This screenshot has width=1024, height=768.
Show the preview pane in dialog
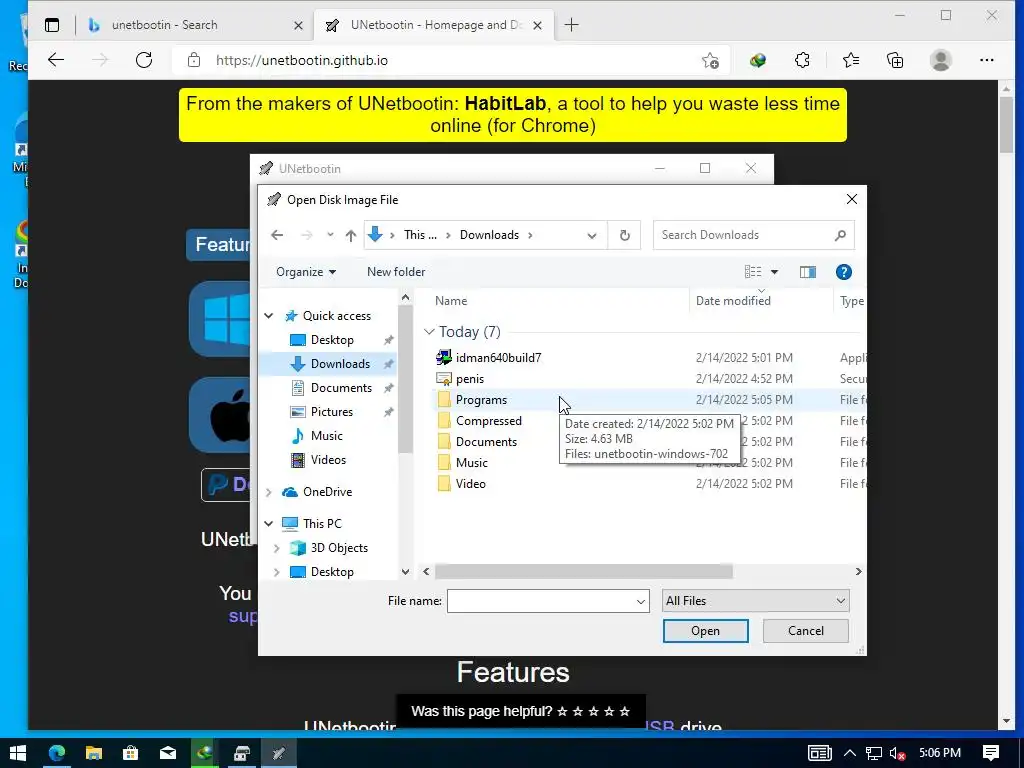pos(808,272)
